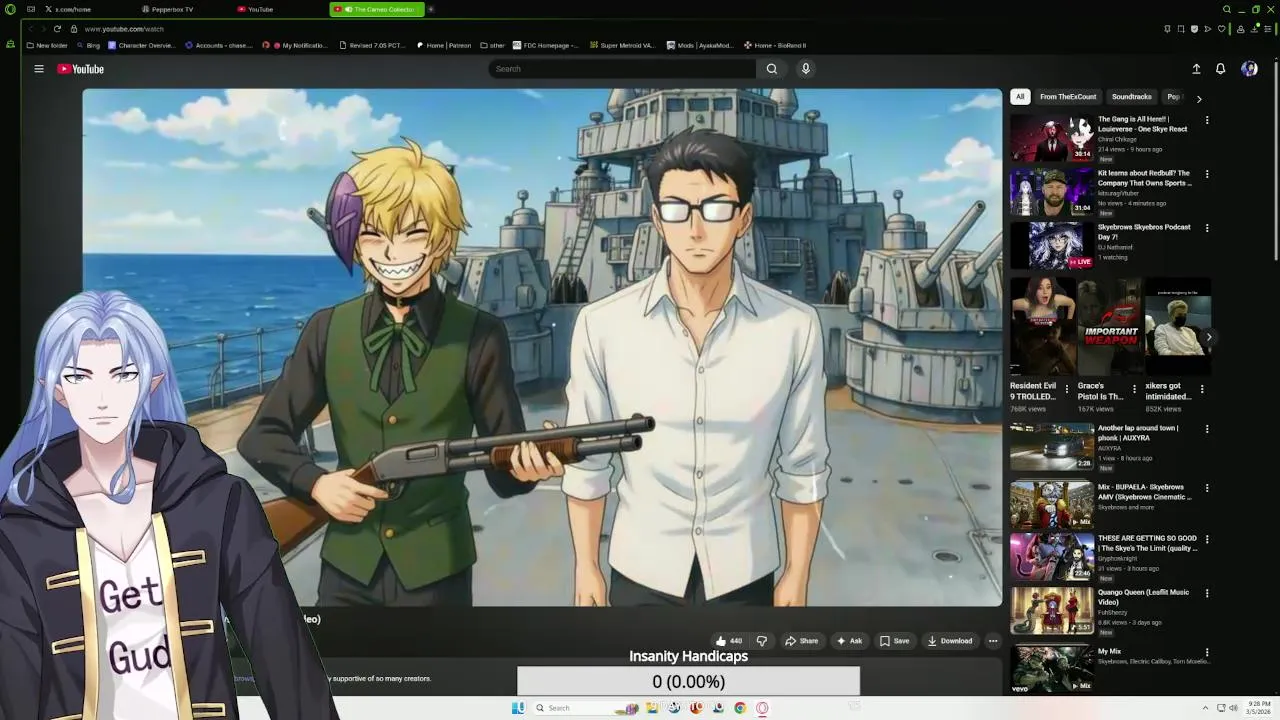Click inside the YouTube Search field
Screen dimensions: 1280x720
tap(622, 69)
